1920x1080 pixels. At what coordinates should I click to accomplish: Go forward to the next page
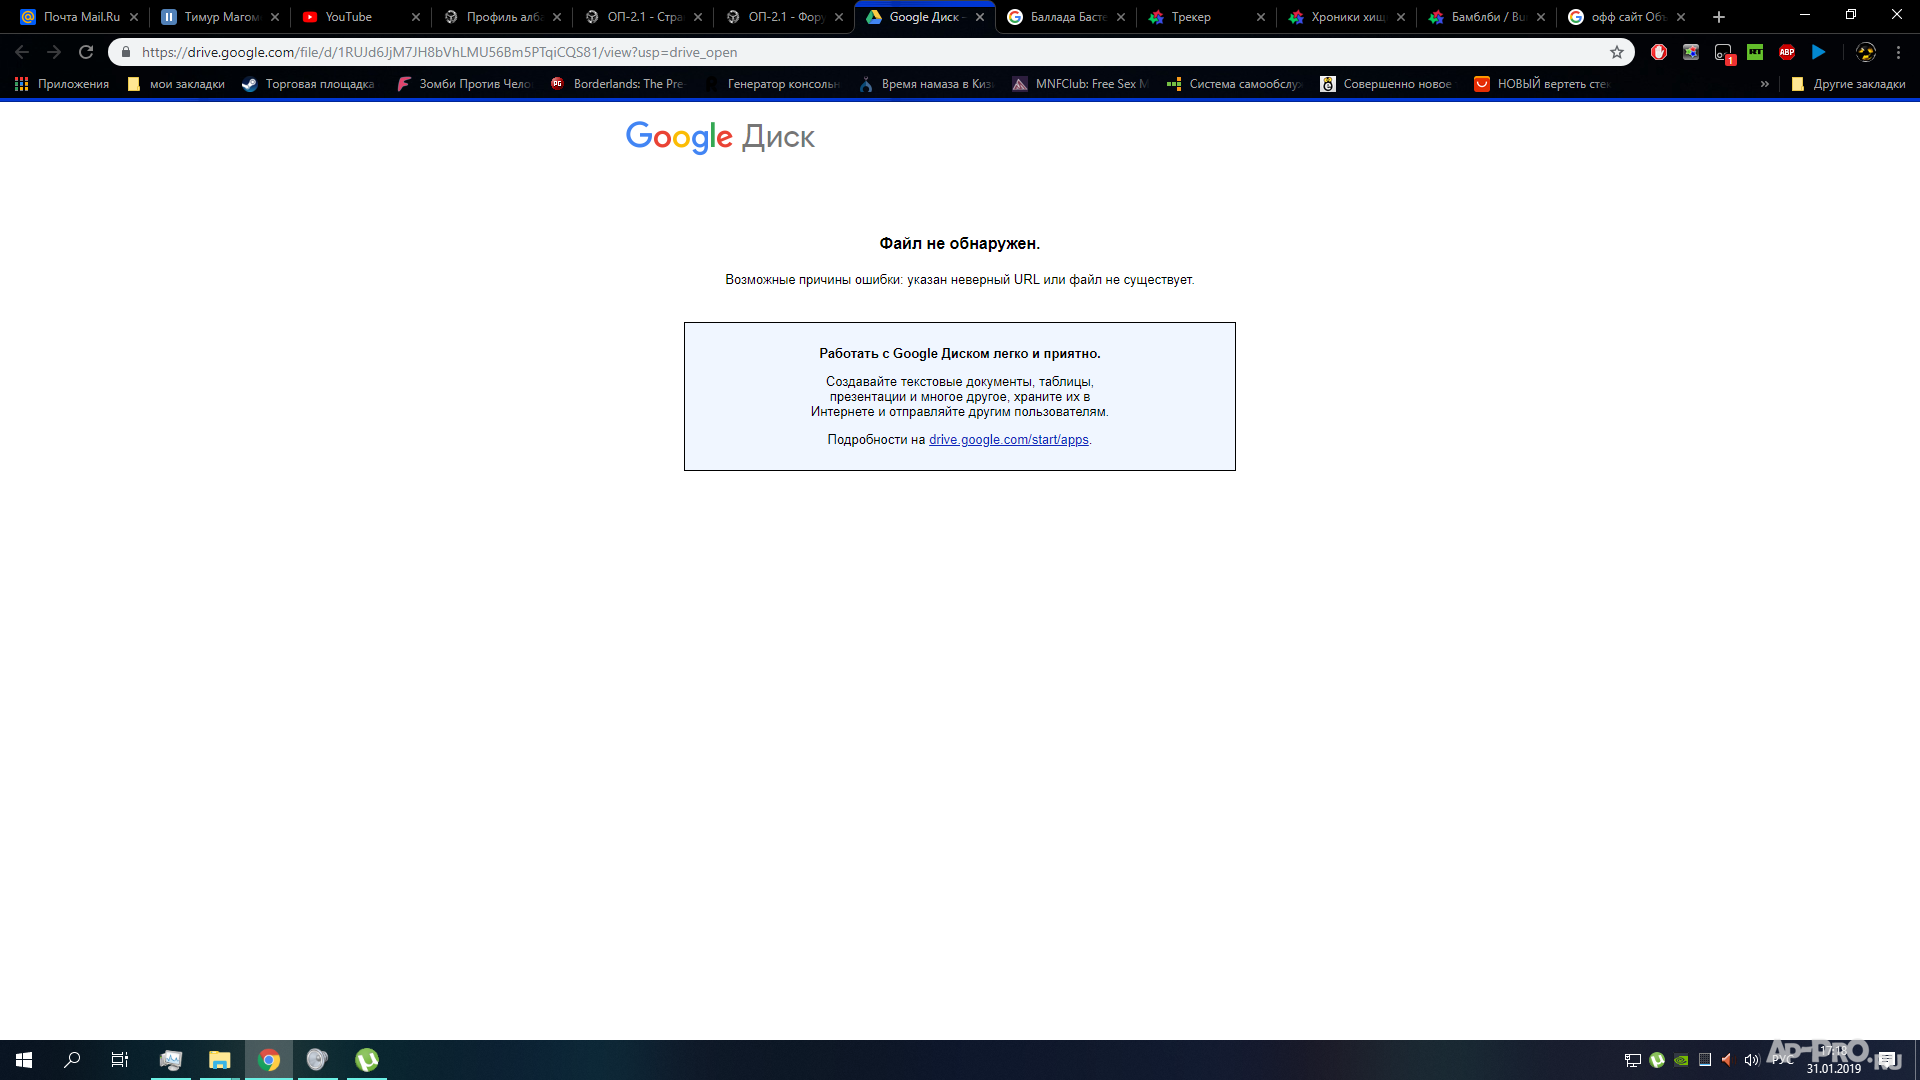pos(54,52)
